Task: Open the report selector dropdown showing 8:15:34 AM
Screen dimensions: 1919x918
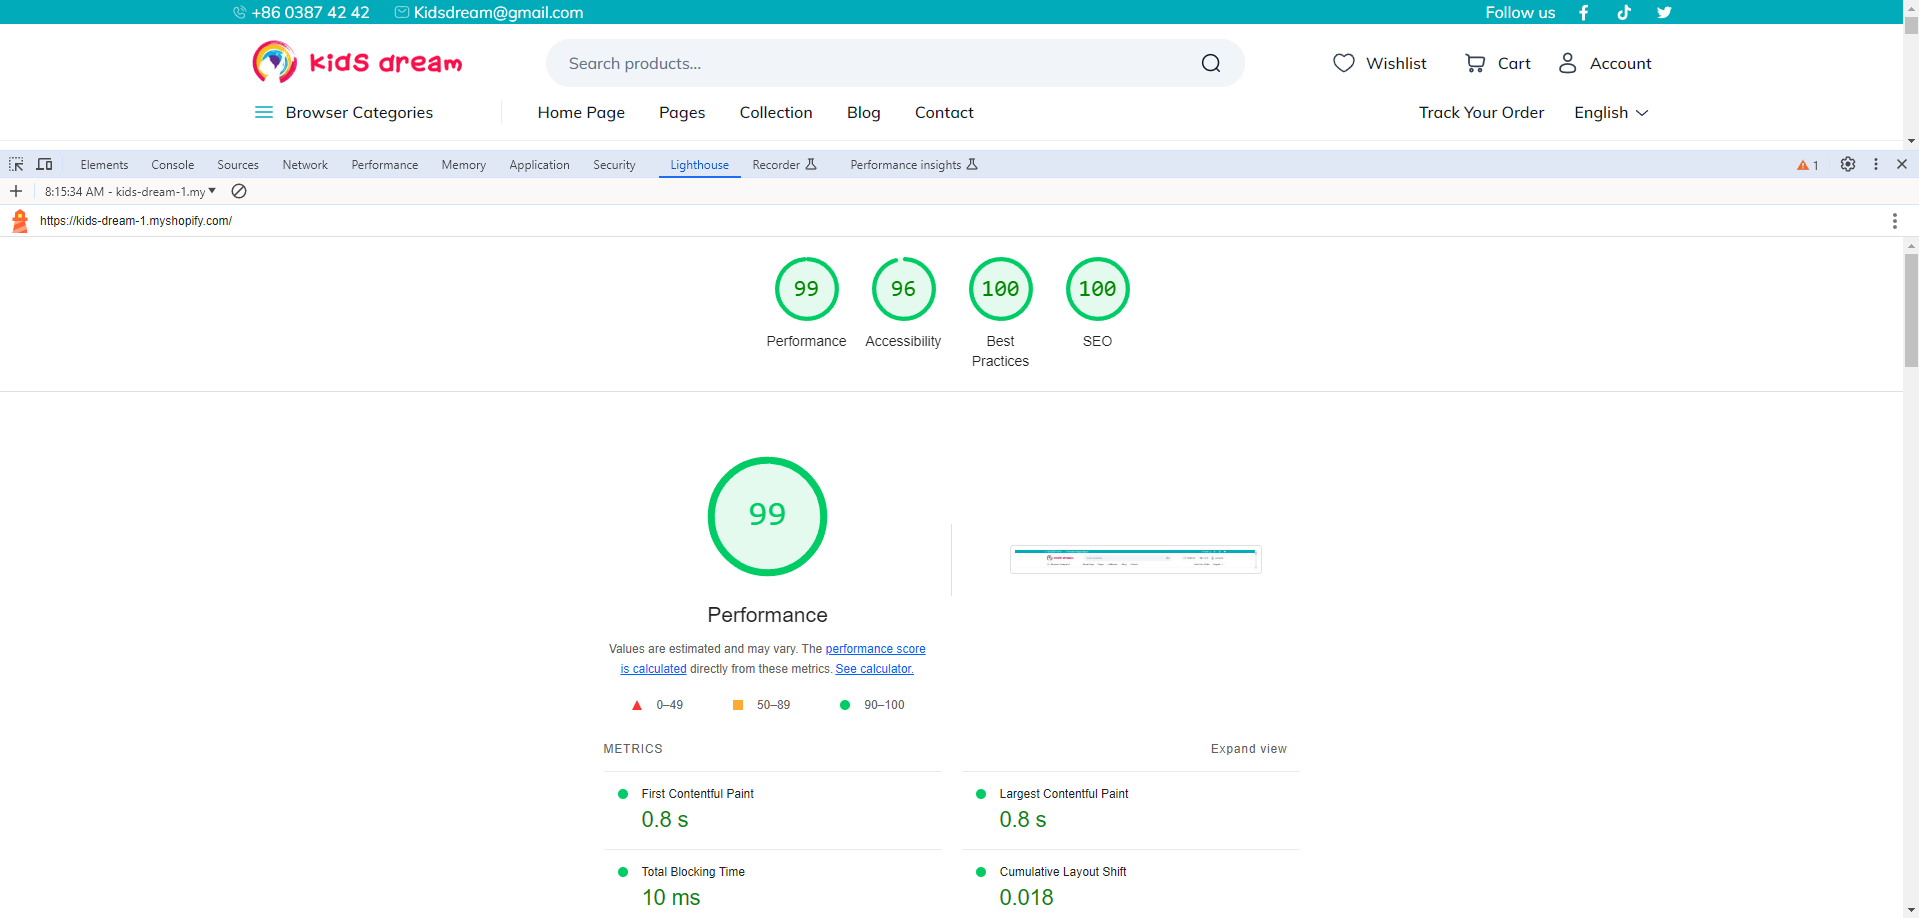Action: pos(130,191)
